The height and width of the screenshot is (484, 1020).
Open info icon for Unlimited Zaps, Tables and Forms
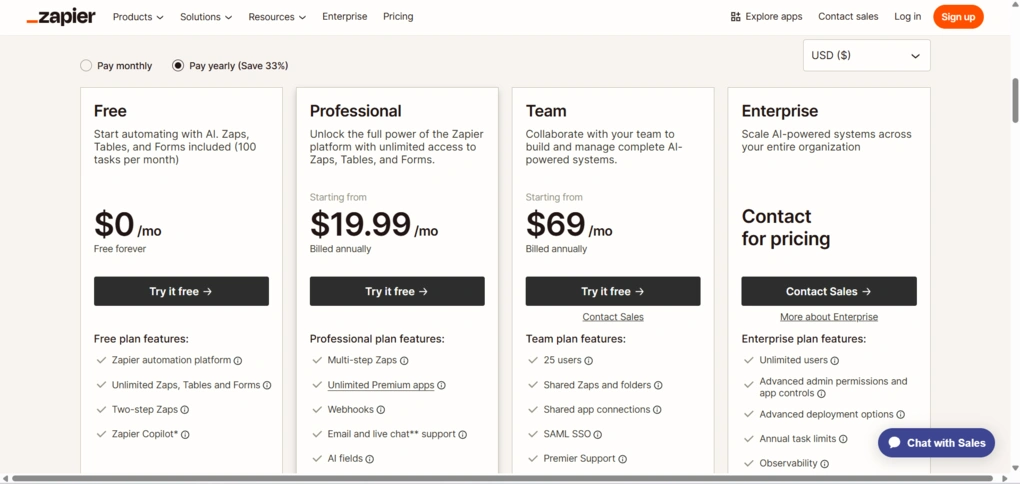pos(267,385)
